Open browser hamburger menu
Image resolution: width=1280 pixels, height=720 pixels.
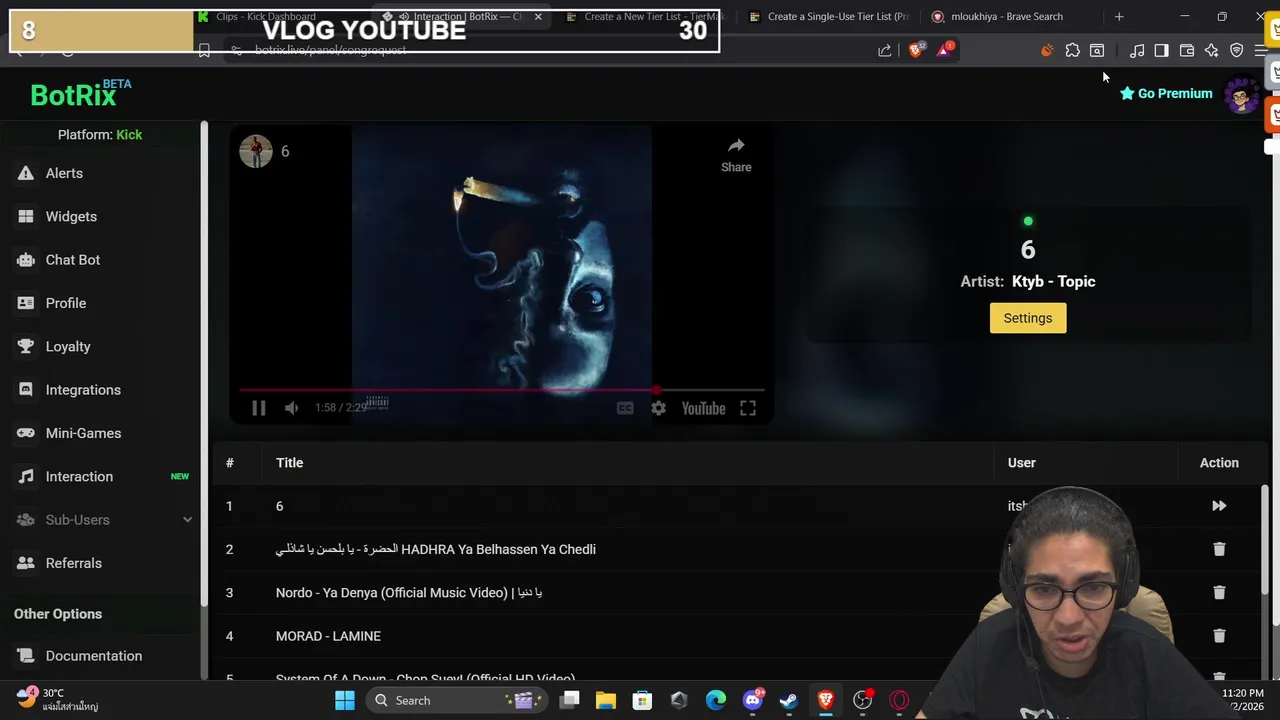click(x=1260, y=50)
